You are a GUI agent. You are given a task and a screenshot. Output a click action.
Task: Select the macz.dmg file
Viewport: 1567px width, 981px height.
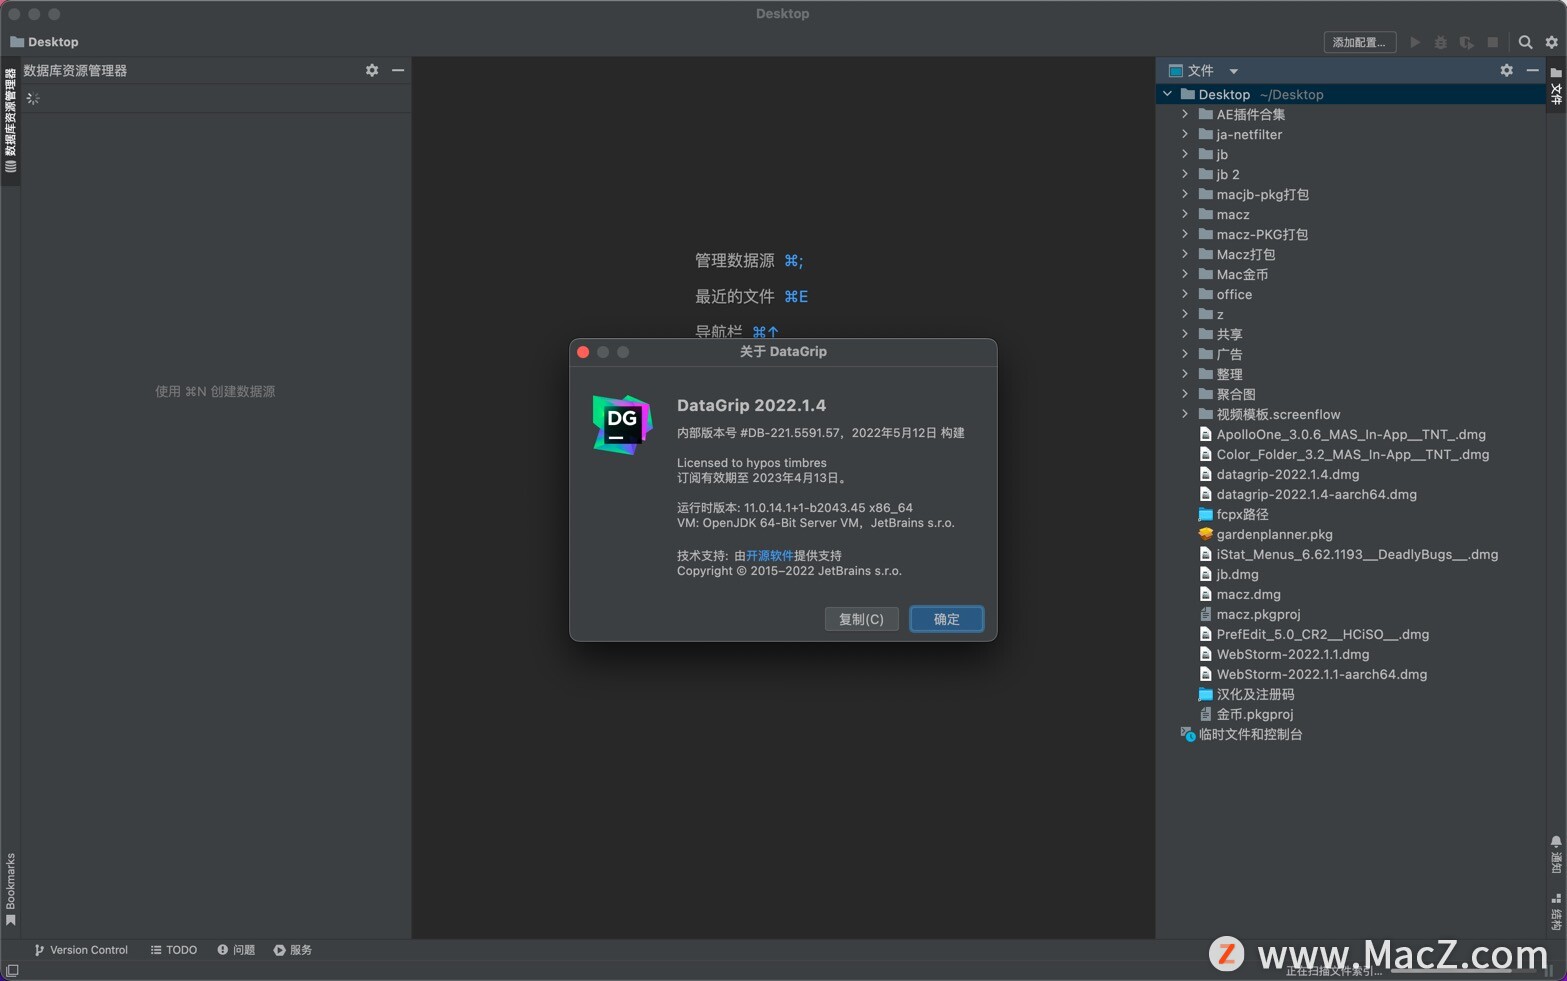[x=1240, y=594]
